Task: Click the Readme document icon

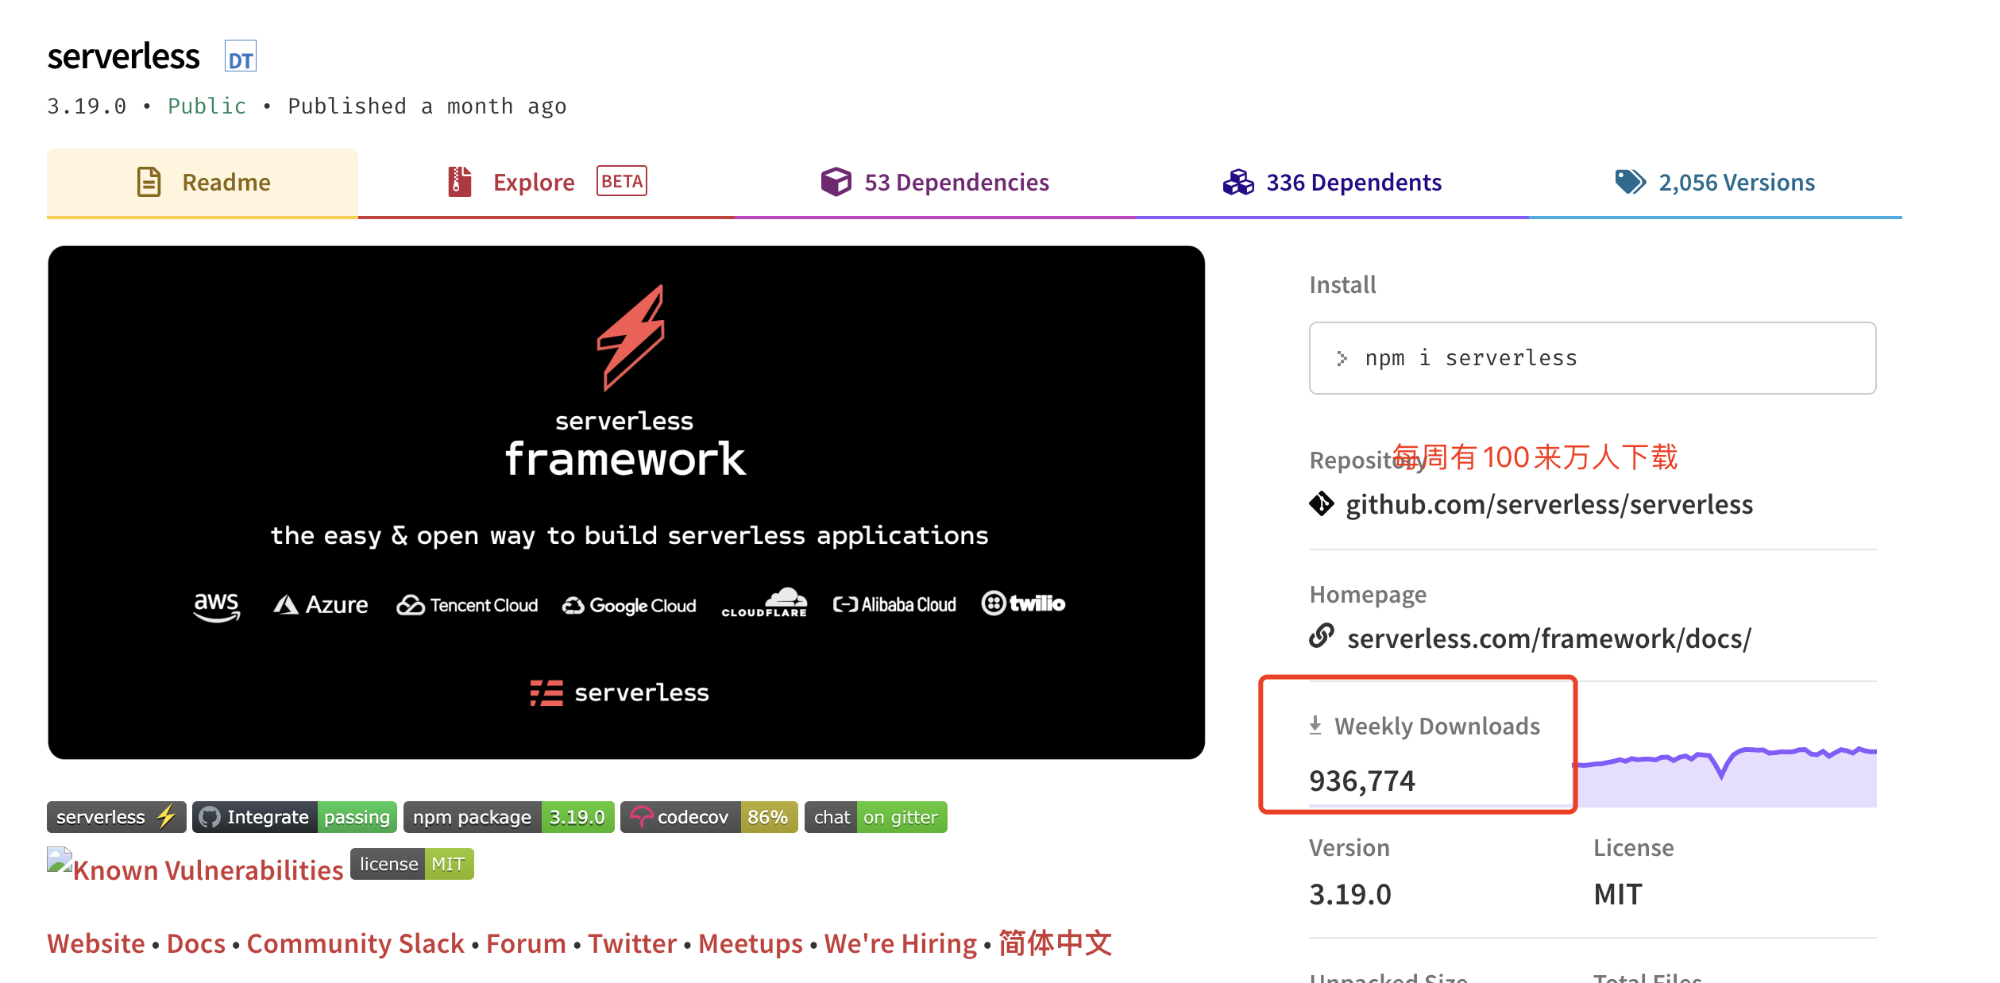Action: [149, 182]
